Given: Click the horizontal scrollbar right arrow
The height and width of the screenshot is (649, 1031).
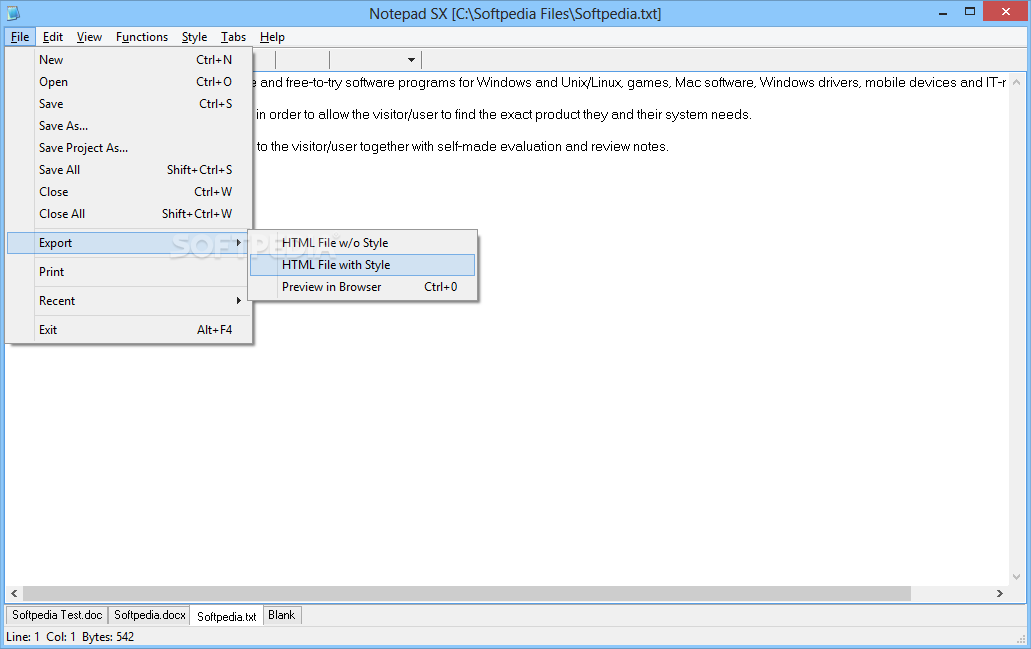Looking at the screenshot, I should click(1000, 594).
